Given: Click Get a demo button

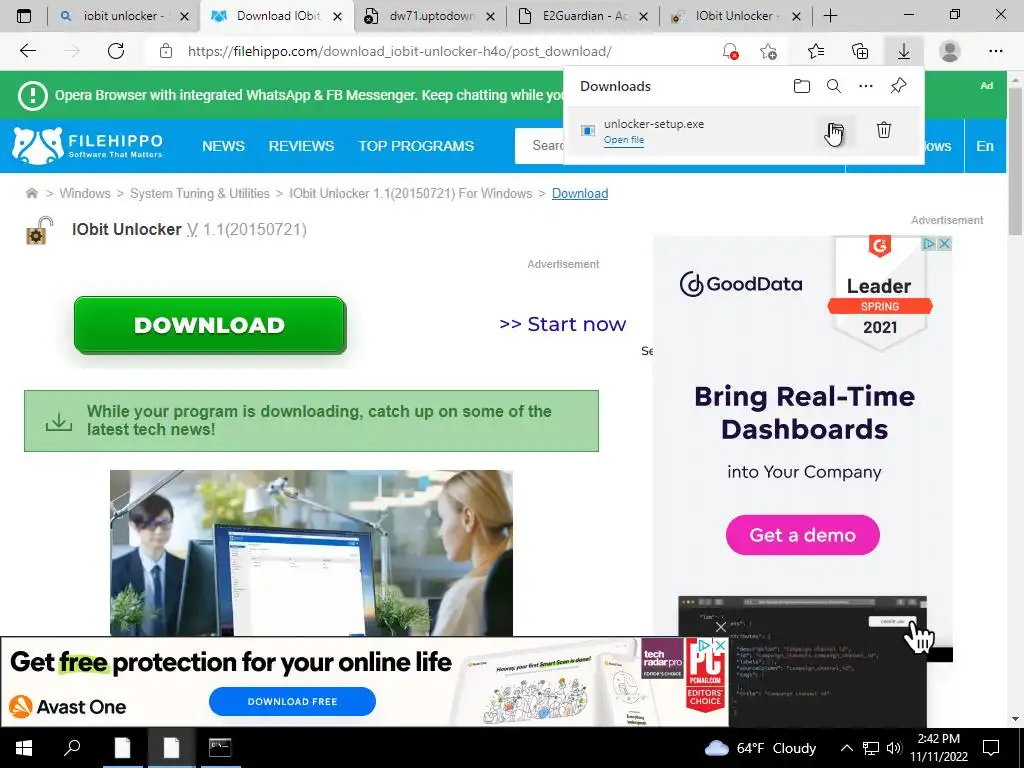Looking at the screenshot, I should tap(803, 535).
